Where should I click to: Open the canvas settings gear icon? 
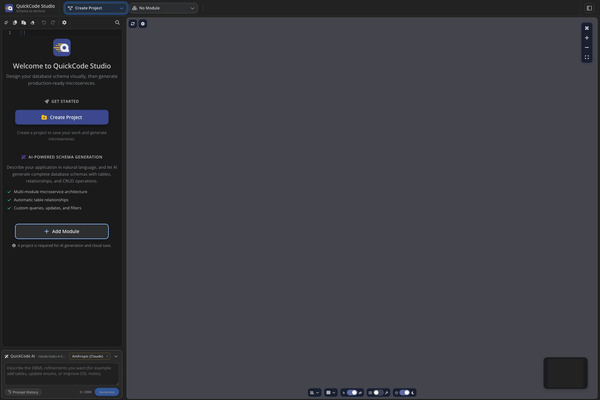(143, 24)
